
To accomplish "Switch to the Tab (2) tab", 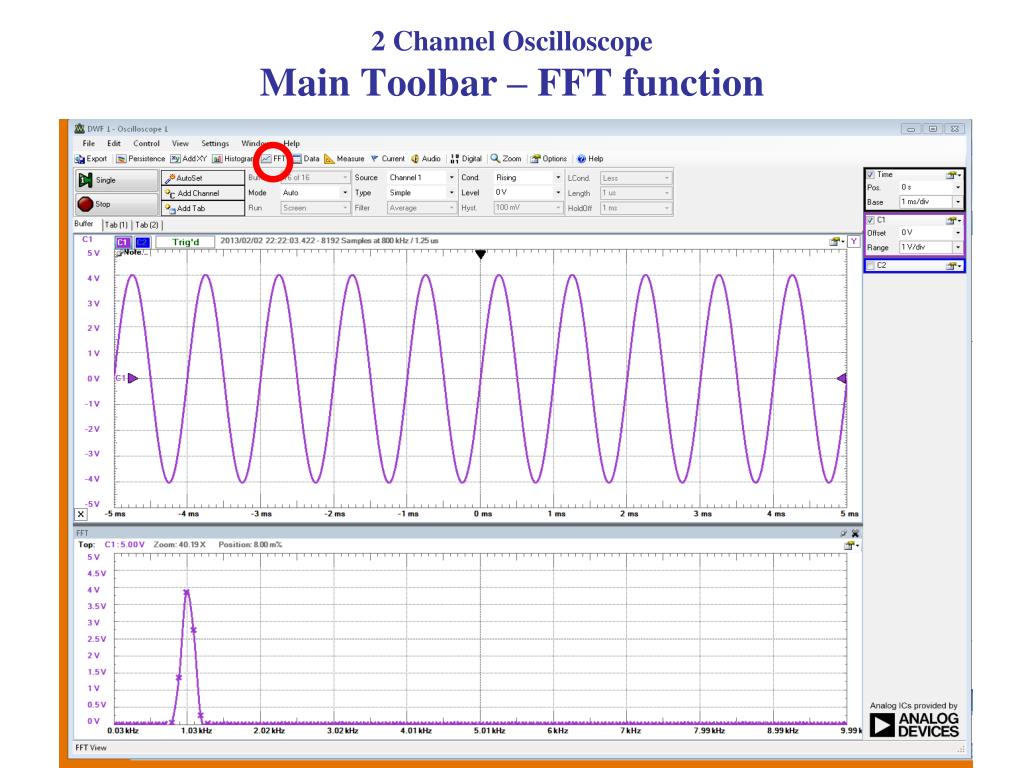I will tap(147, 225).
